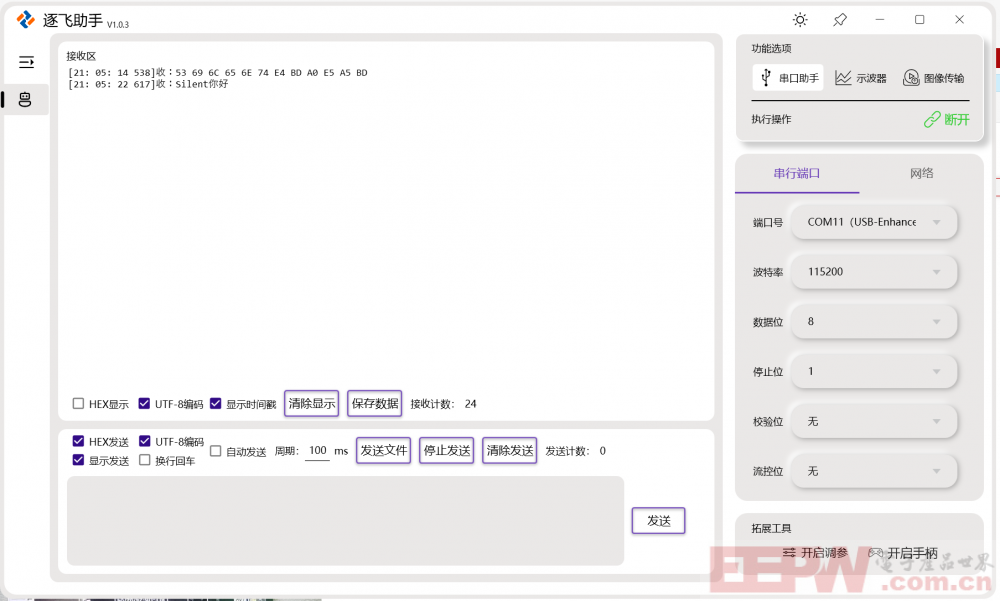
Task: Open the 停止位 dropdown showing 1
Action: tap(874, 371)
